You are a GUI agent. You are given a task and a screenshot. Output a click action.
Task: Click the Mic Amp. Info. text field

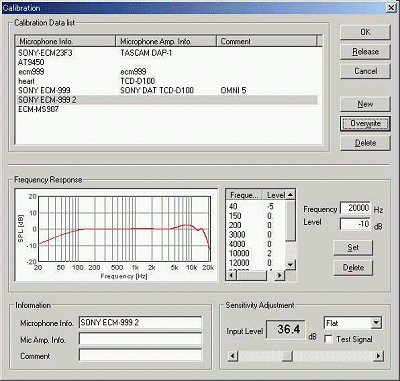[x=140, y=339]
